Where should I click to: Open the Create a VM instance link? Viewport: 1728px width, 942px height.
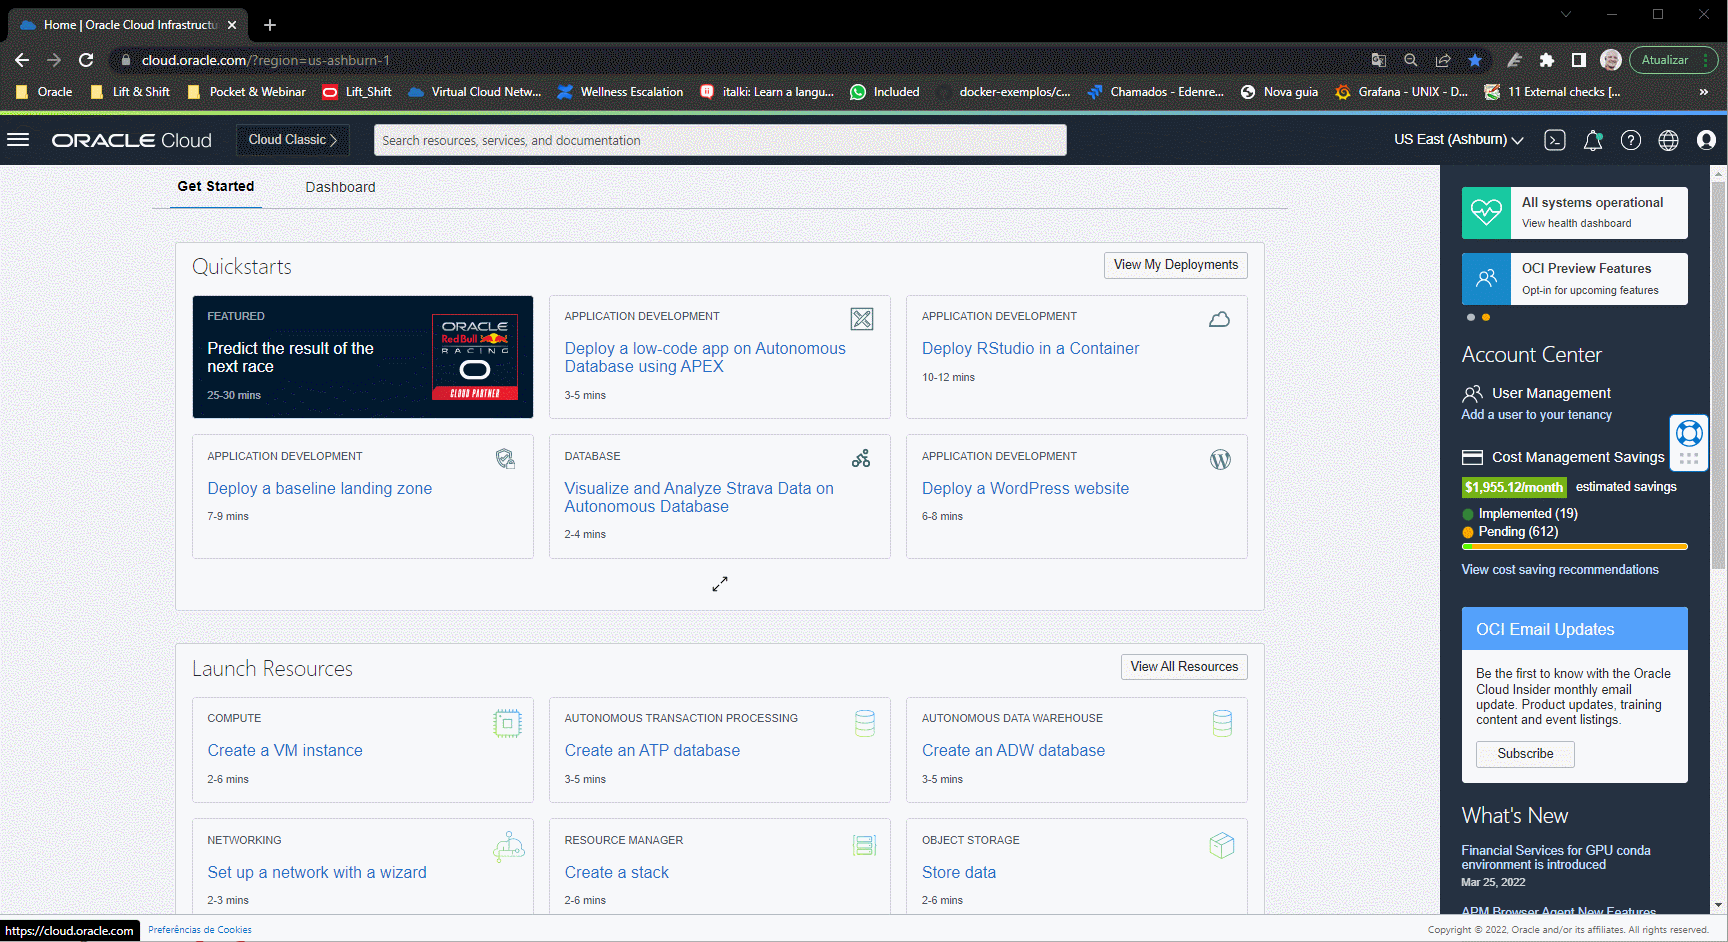point(285,751)
